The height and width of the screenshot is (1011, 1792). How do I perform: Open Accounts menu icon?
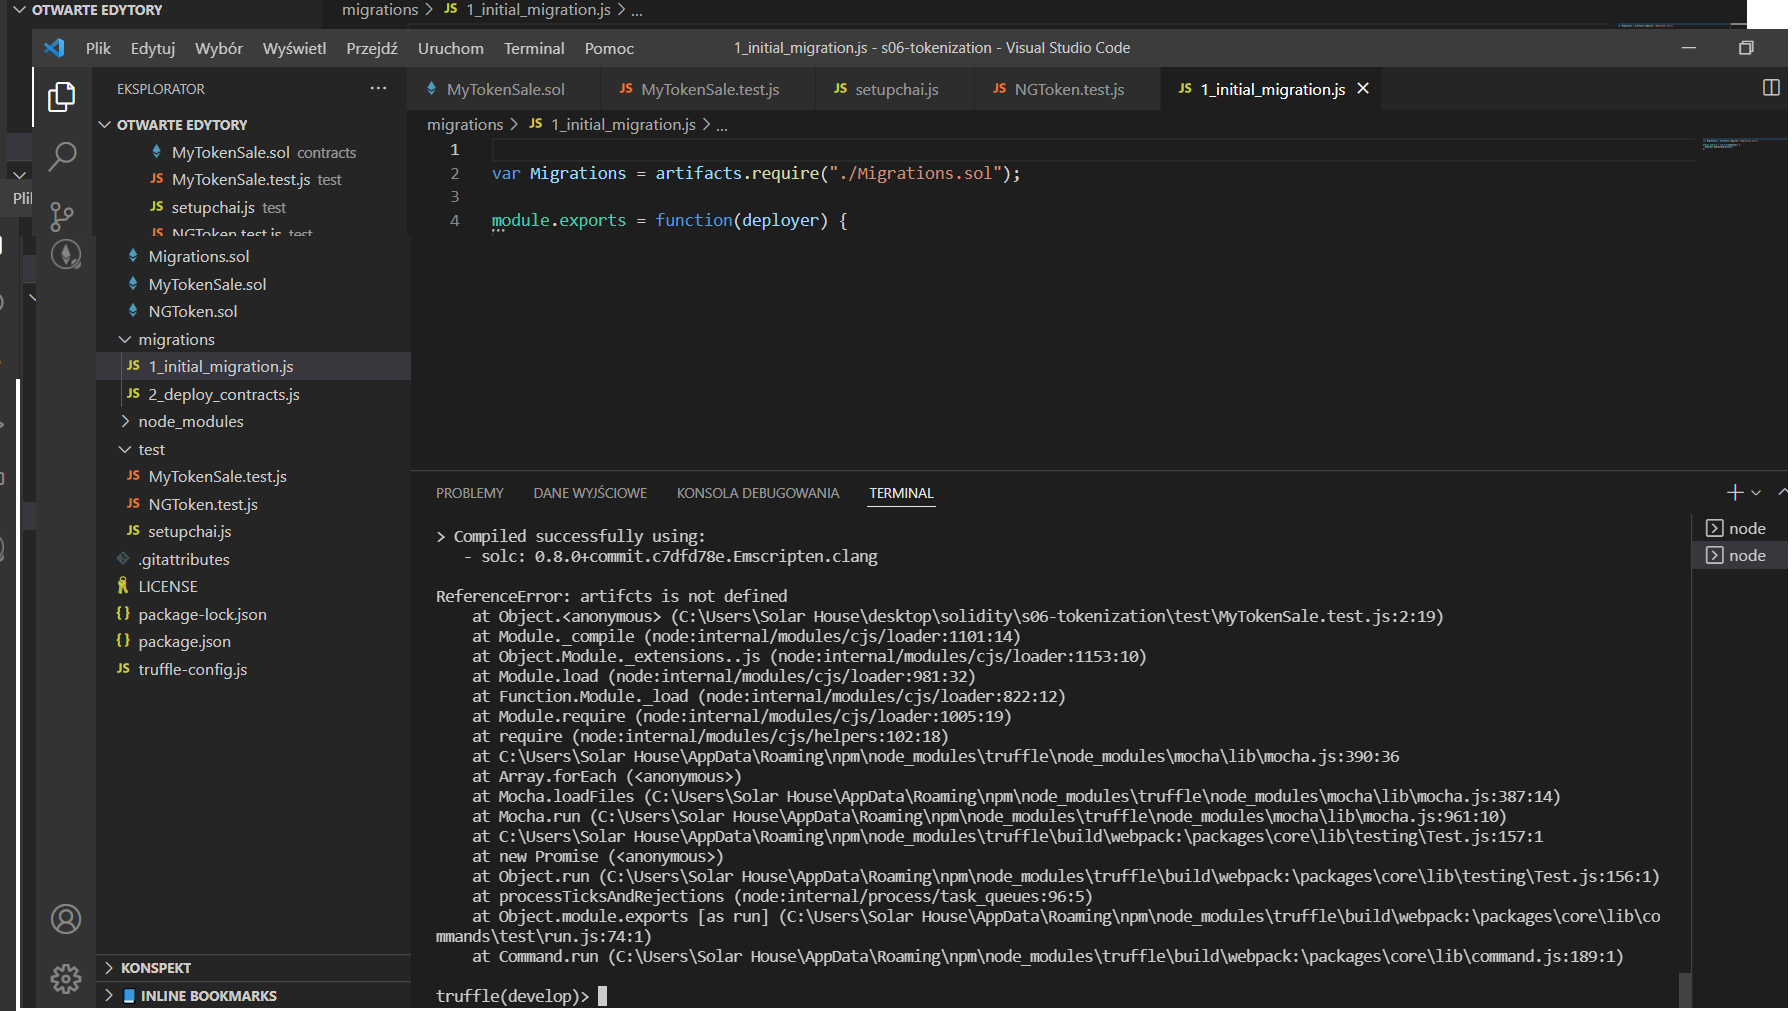(x=66, y=919)
